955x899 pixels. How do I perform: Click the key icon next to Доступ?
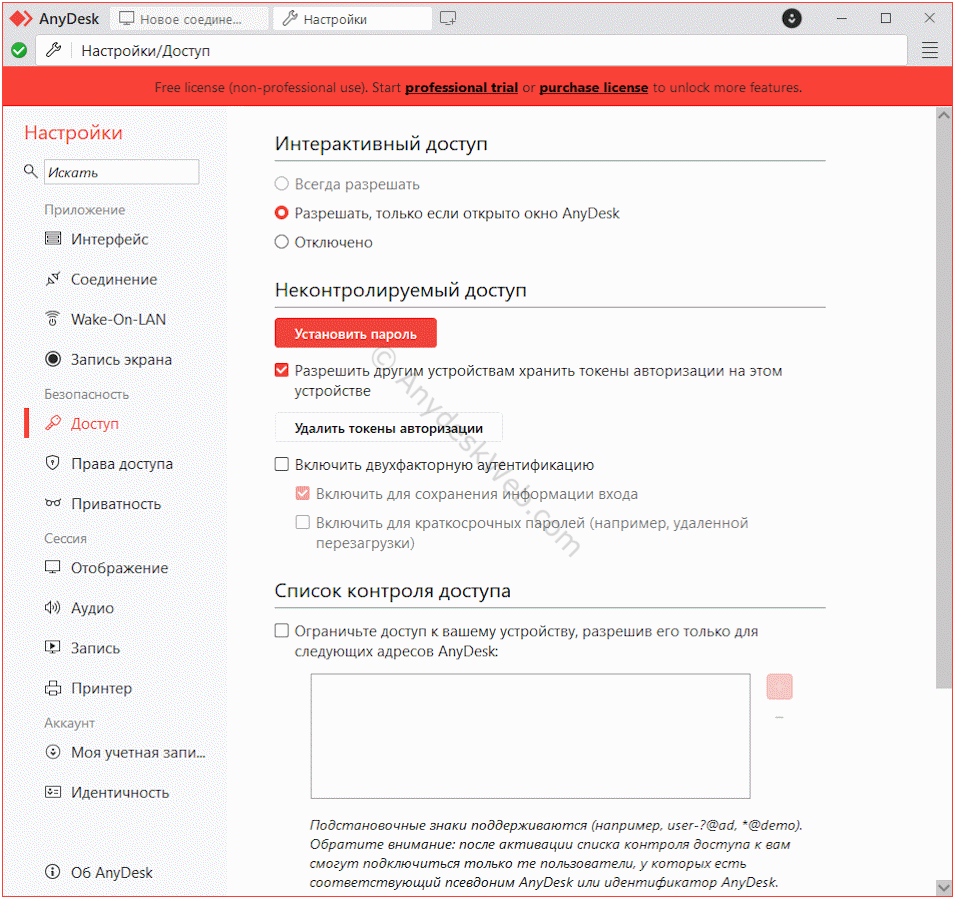click(x=53, y=423)
